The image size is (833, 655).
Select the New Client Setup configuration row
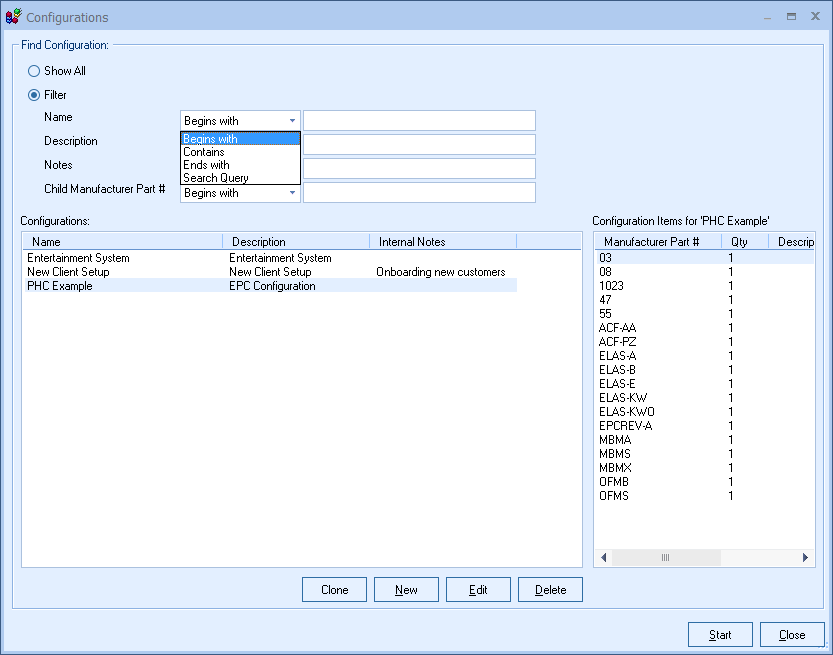(68, 272)
